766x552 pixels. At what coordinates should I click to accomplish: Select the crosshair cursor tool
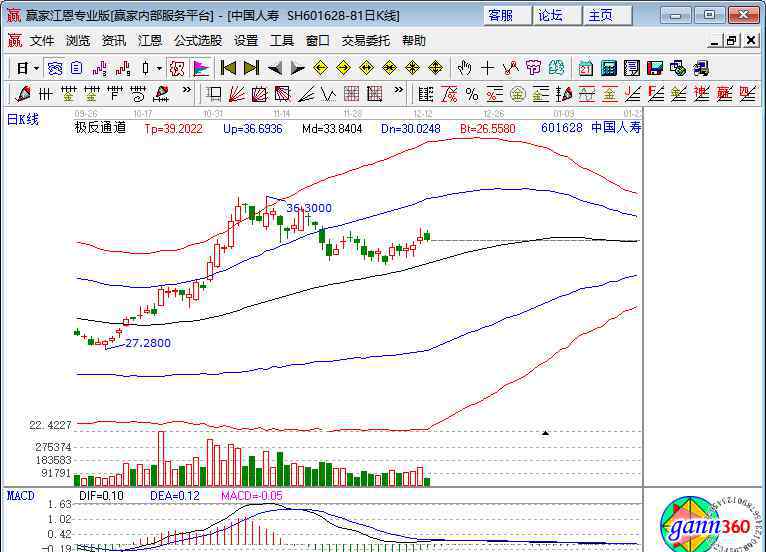point(487,68)
